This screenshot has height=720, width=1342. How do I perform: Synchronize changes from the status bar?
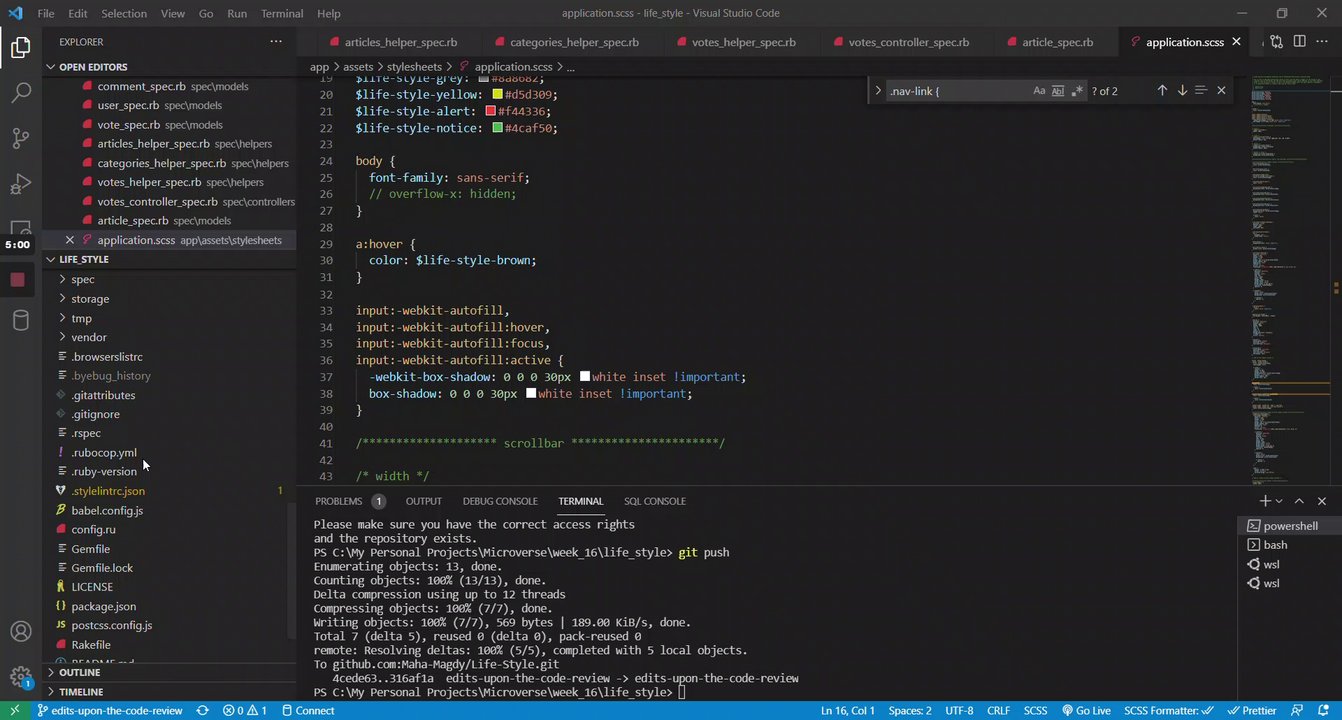[x=203, y=711]
